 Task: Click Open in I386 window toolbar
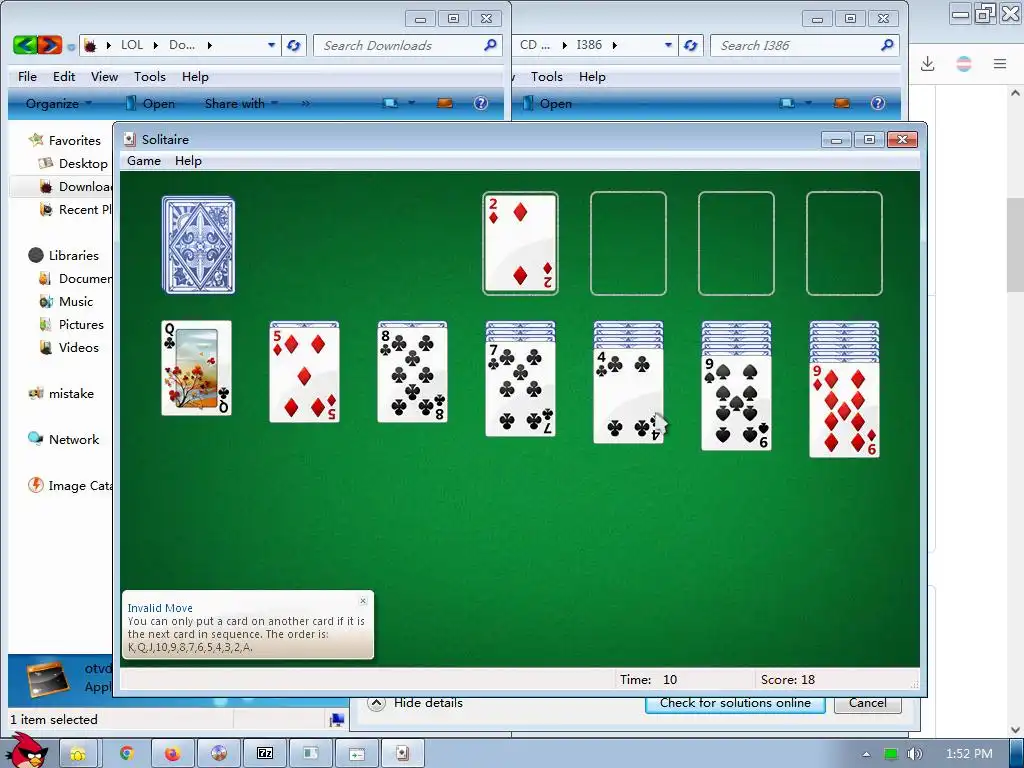click(x=547, y=103)
